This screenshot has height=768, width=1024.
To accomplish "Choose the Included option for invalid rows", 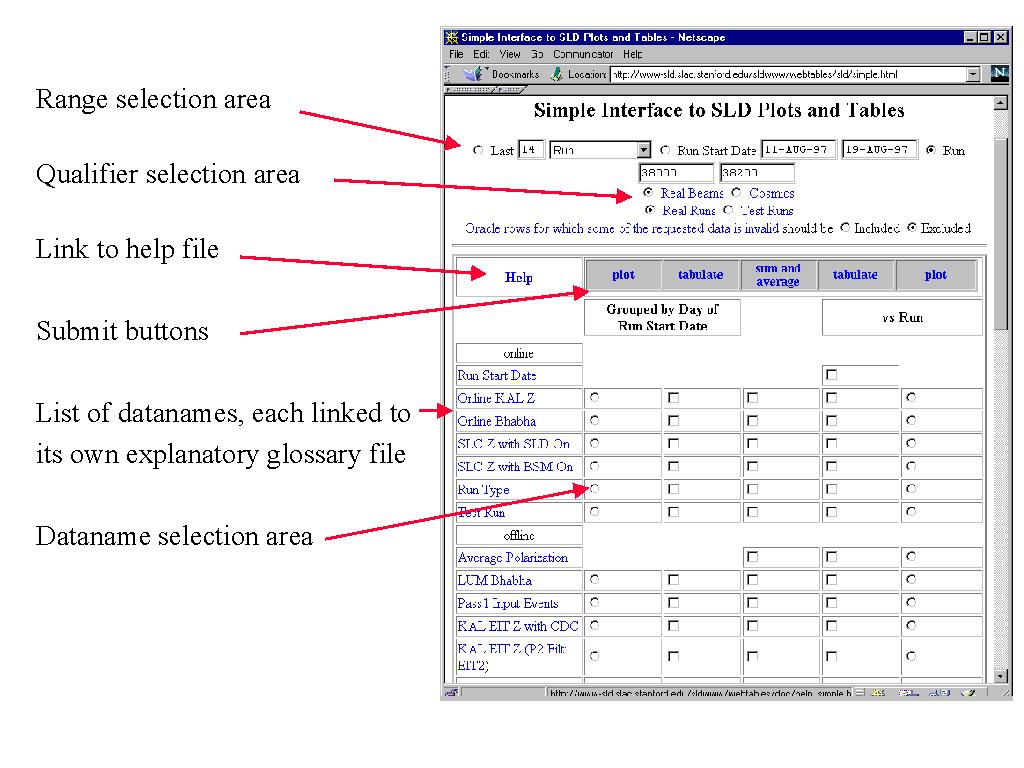I will point(845,228).
